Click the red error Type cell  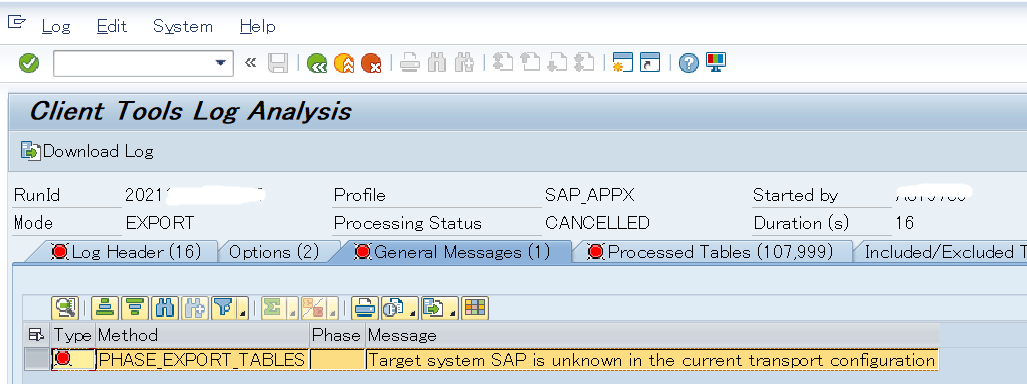pyautogui.click(x=73, y=360)
